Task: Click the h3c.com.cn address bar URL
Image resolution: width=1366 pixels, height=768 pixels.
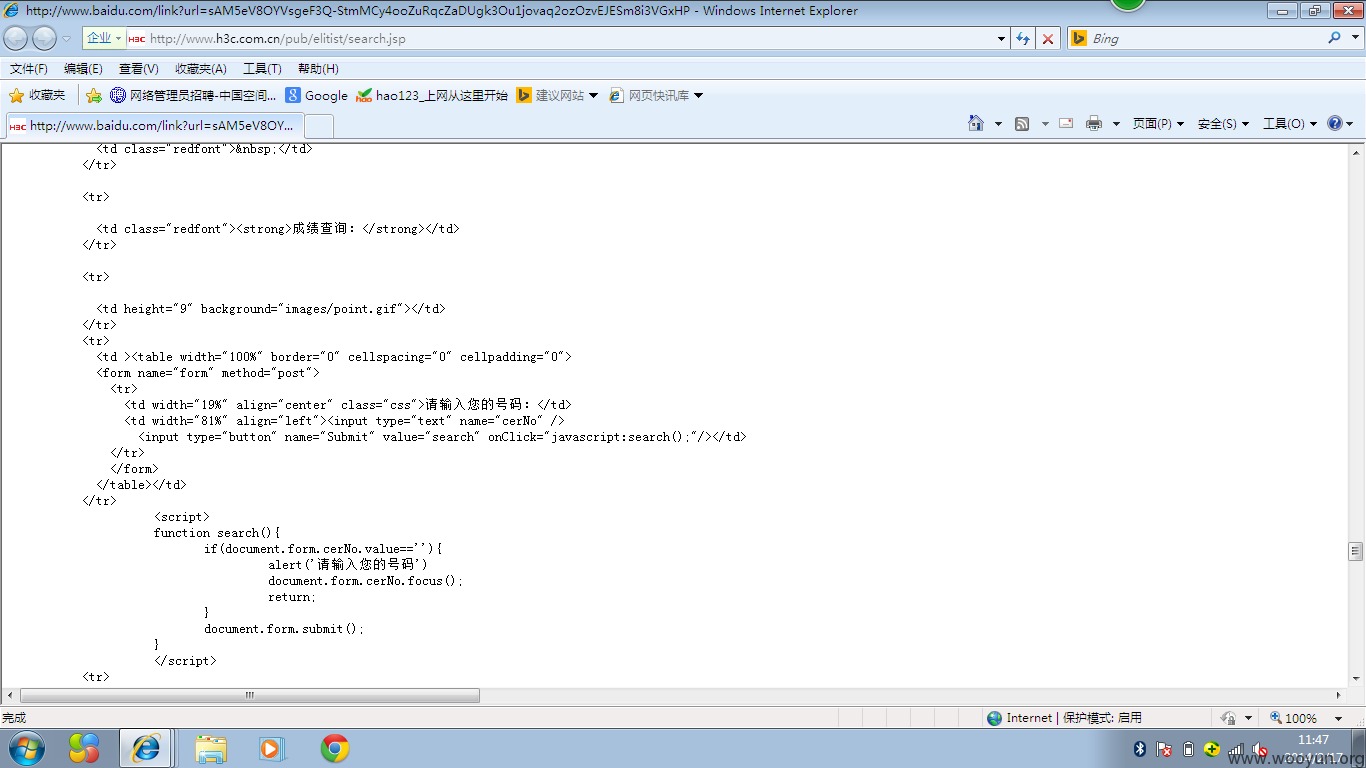Action: coord(278,39)
